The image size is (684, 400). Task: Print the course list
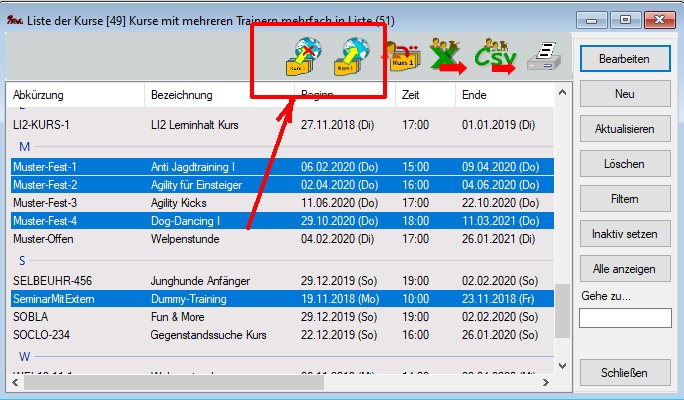click(544, 57)
